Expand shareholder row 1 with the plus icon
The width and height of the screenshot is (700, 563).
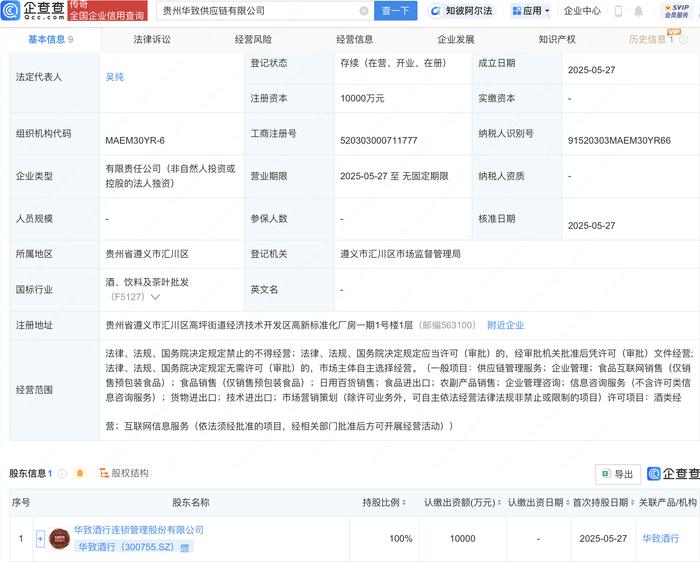(x=40, y=539)
